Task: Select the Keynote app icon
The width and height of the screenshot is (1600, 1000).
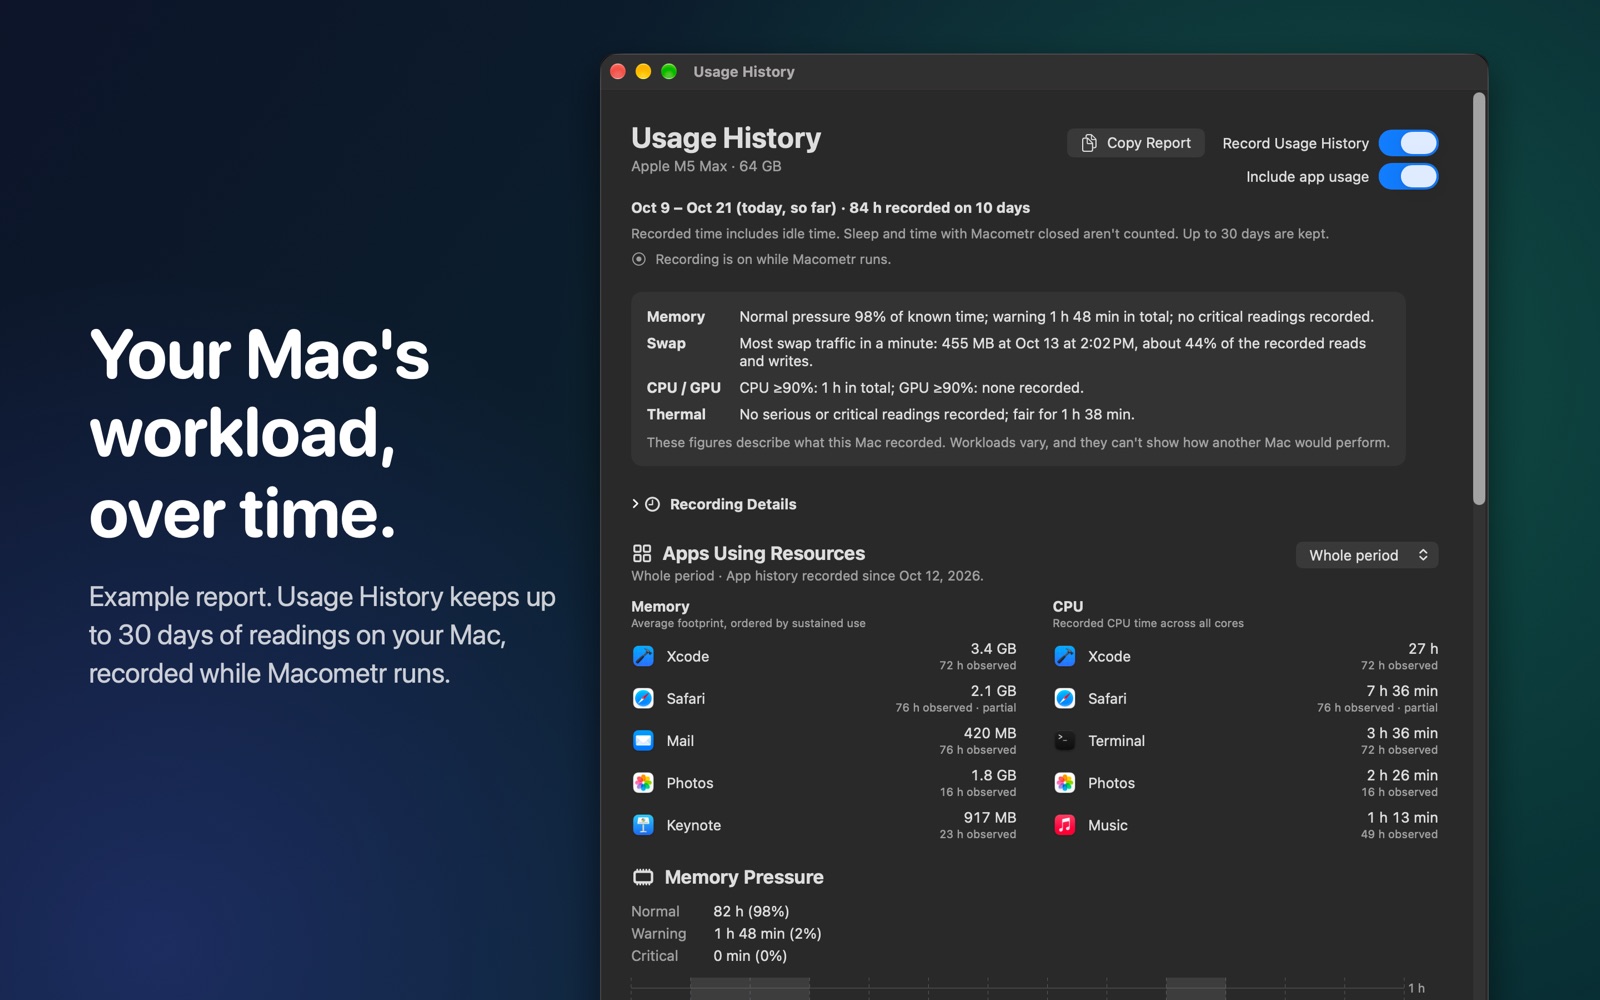Action: point(643,825)
